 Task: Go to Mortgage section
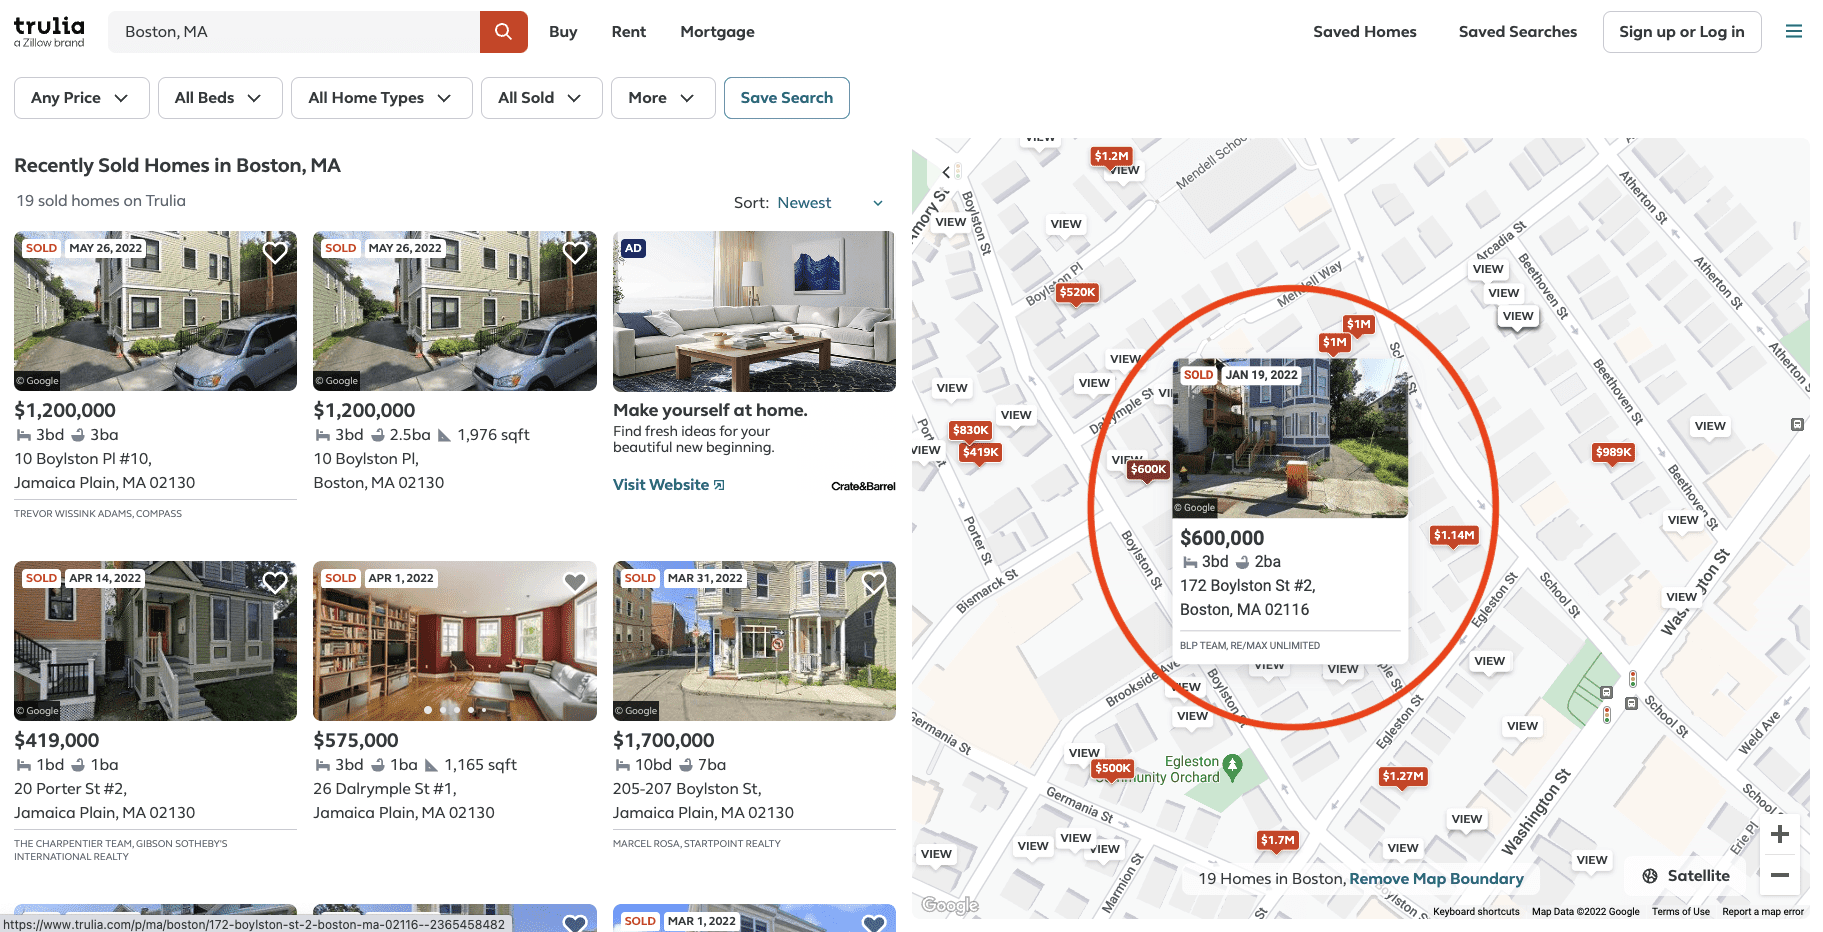[x=717, y=32]
